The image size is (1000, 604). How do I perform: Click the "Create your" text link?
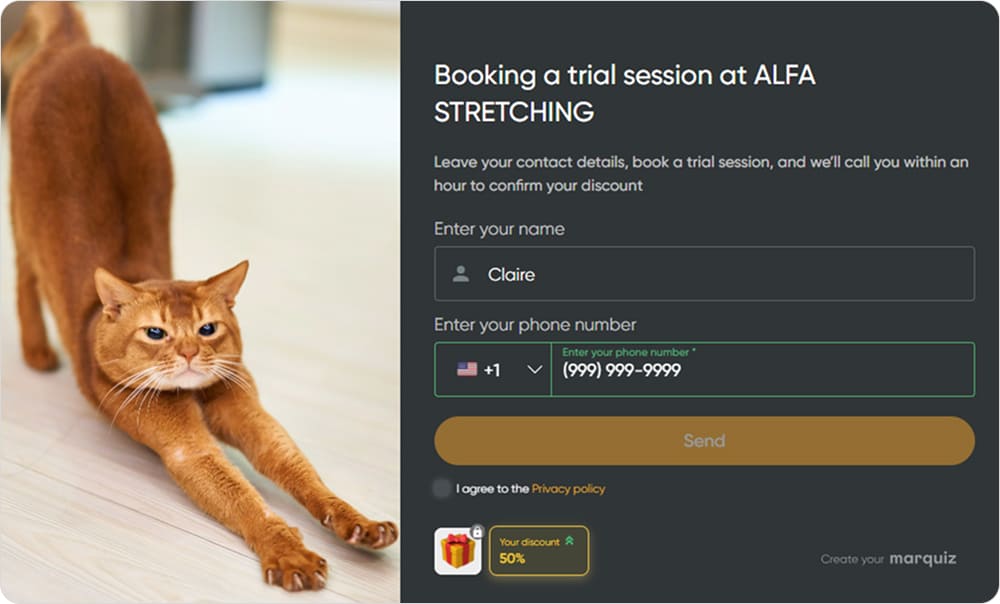coord(852,559)
